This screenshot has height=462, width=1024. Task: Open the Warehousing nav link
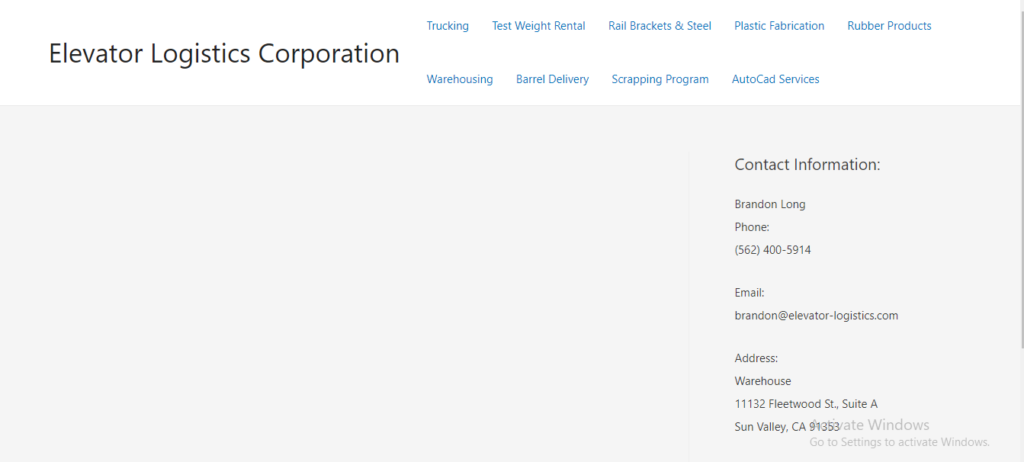tap(460, 79)
